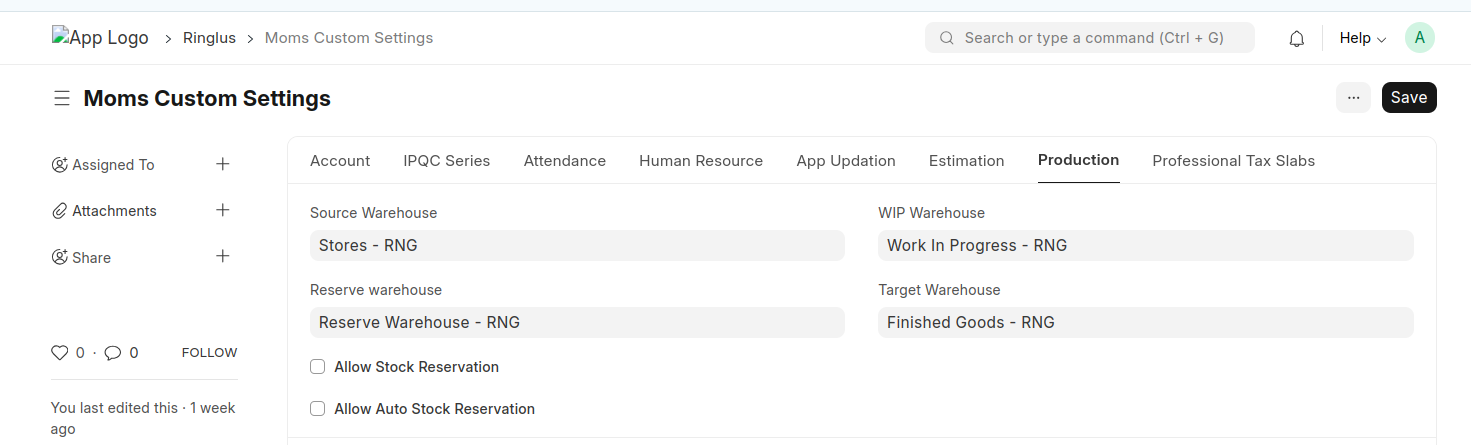Click the App Logo image
The image size is (1471, 445).
tap(100, 38)
